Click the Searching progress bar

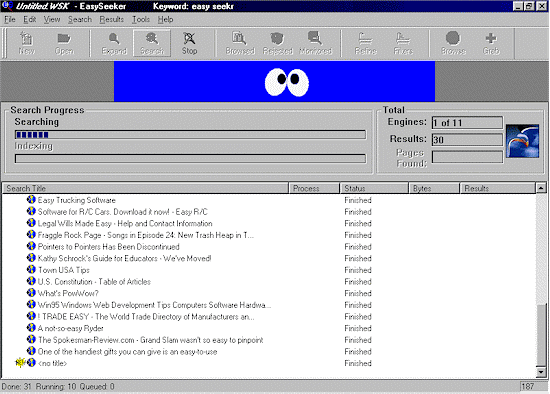tap(190, 135)
